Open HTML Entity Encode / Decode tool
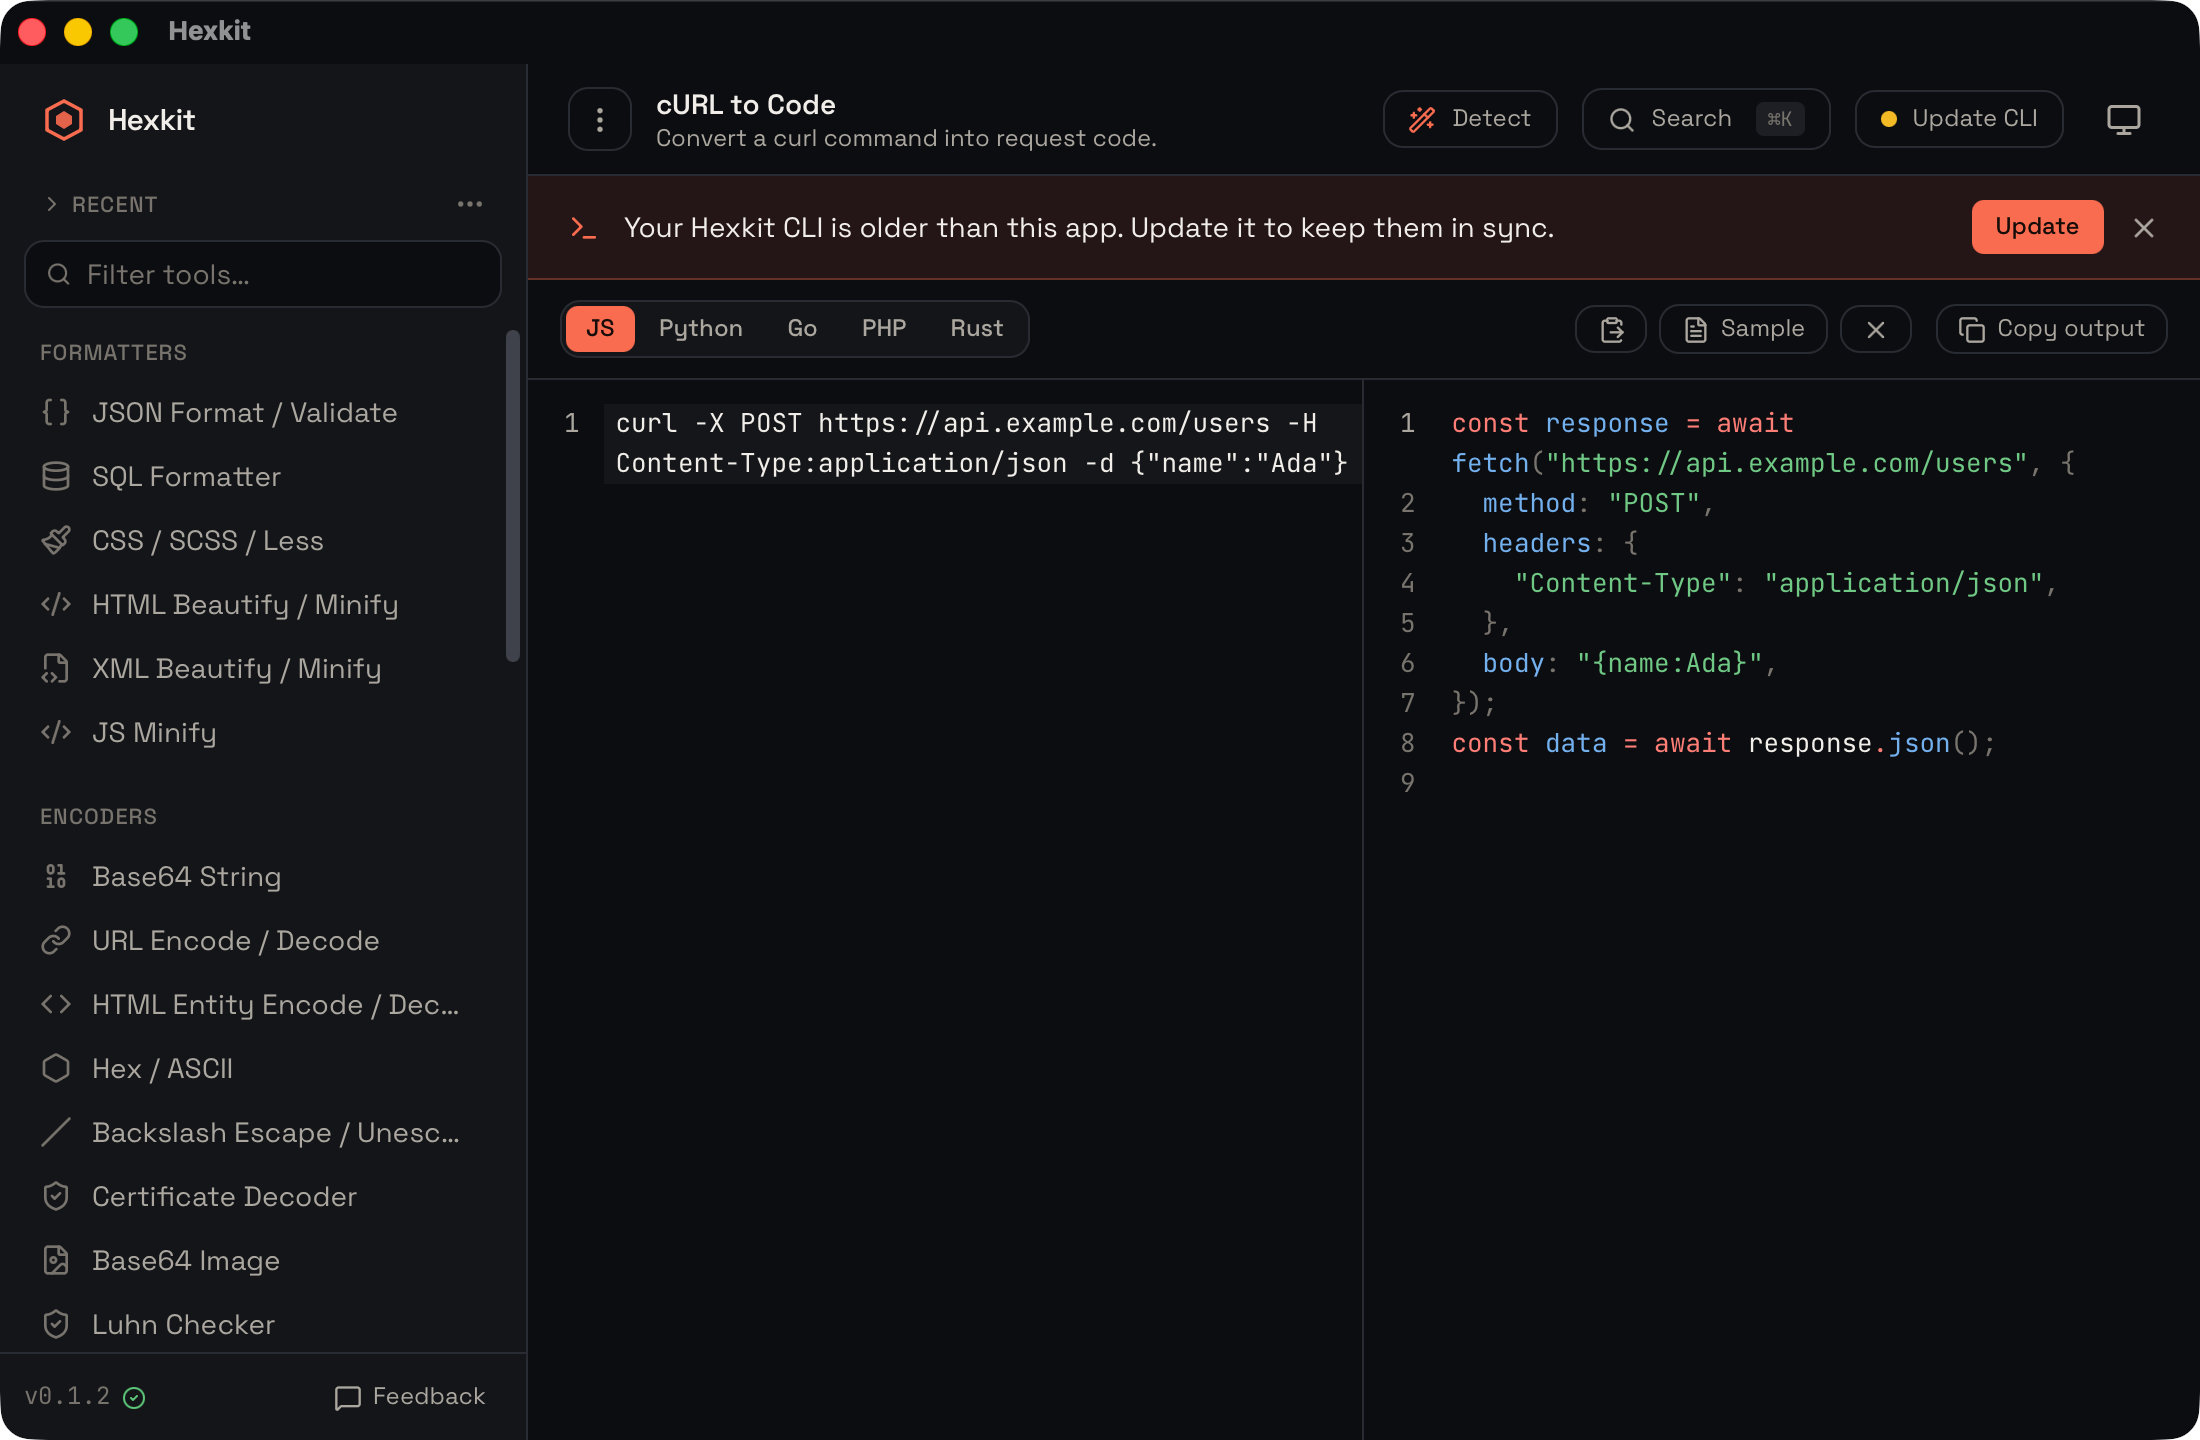Viewport: 2200px width, 1440px height. pos(262,1005)
